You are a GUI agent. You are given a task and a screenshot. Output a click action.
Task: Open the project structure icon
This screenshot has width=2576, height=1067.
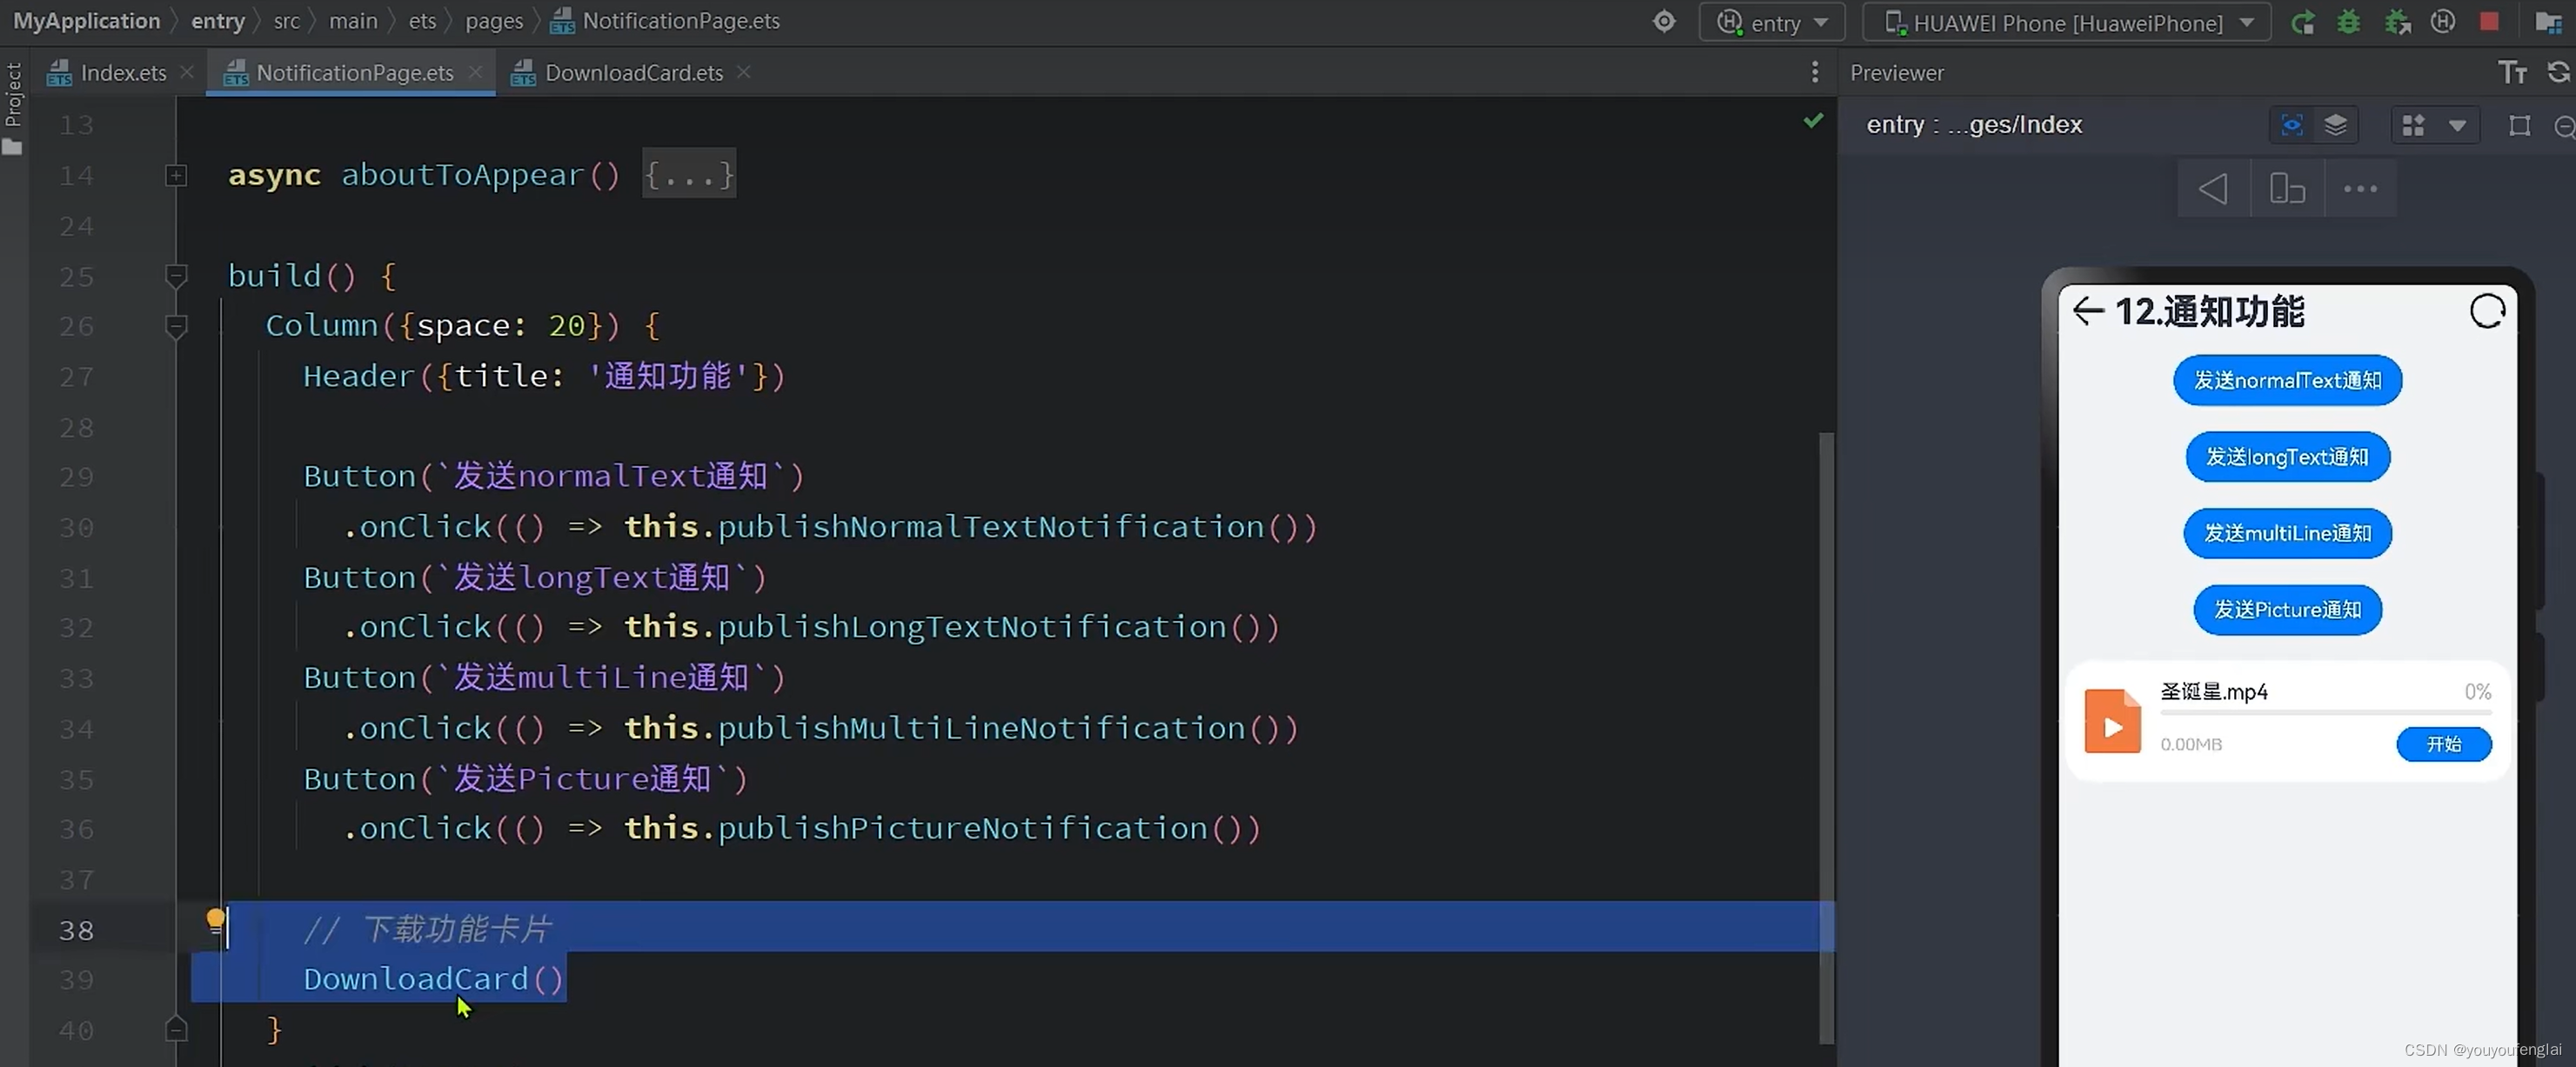tap(2548, 22)
